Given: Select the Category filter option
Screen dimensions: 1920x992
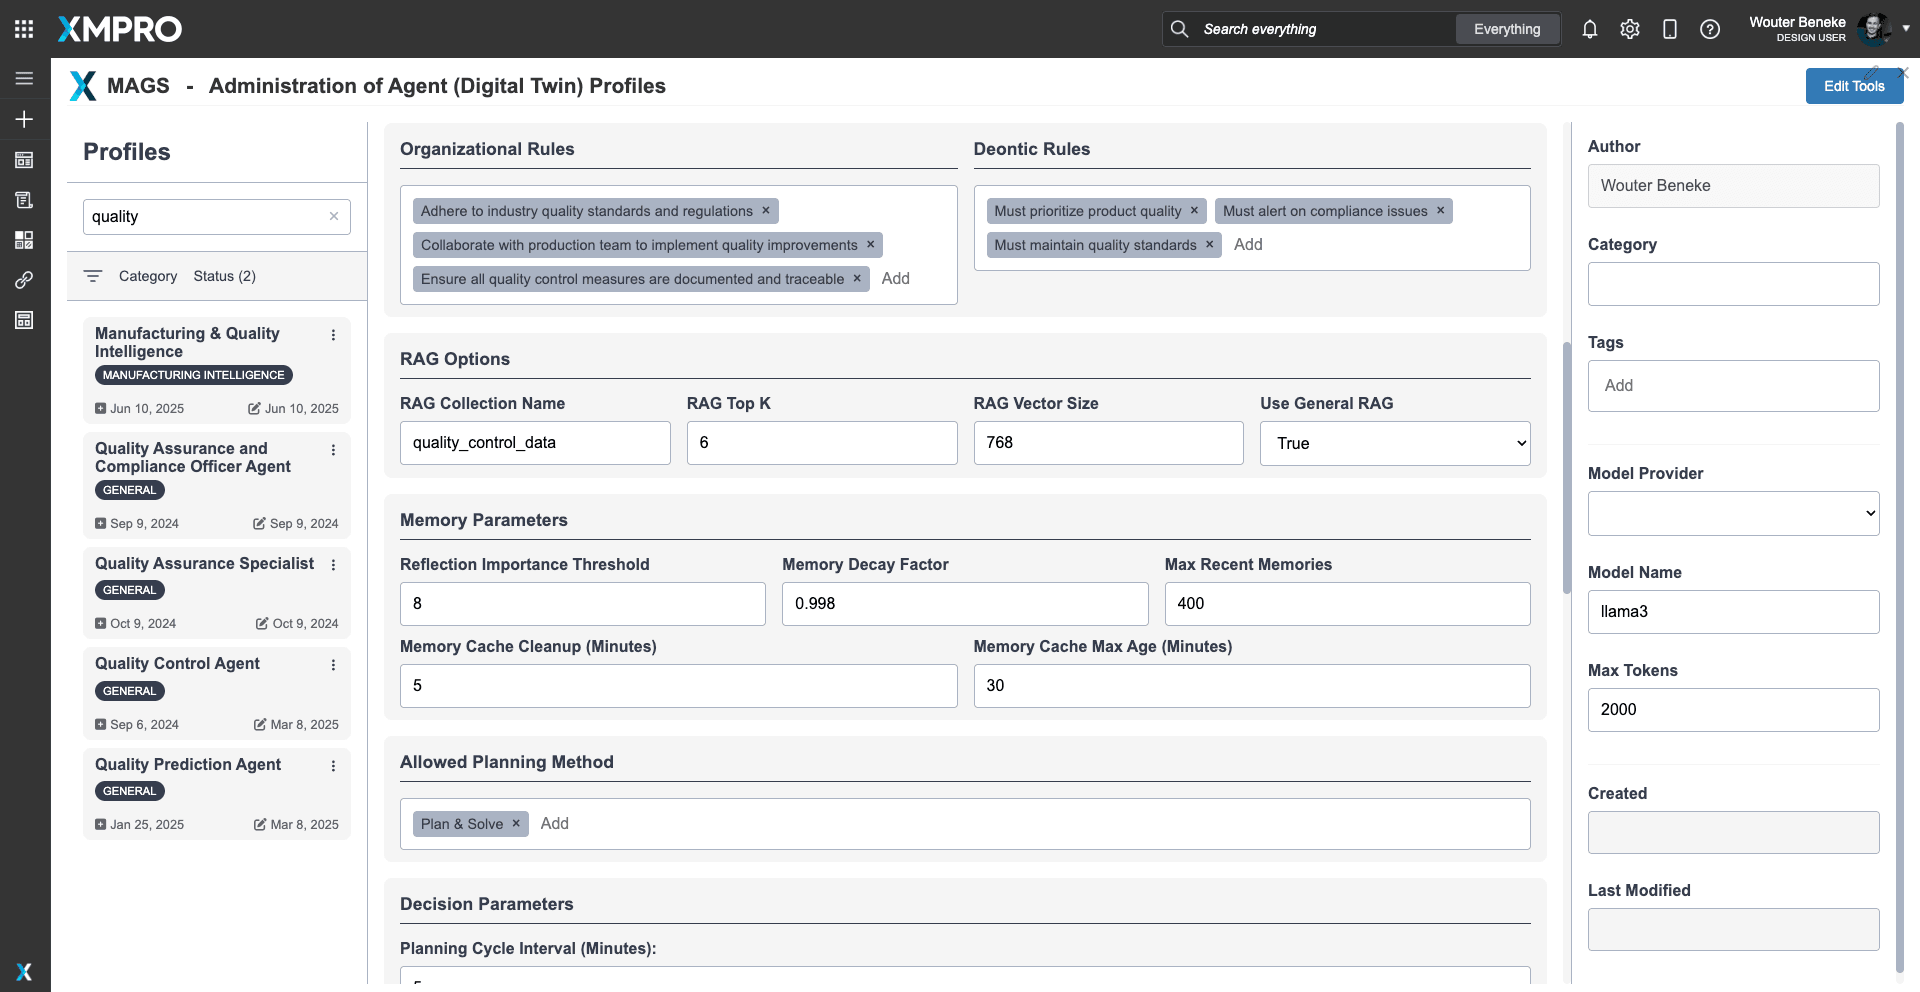Looking at the screenshot, I should coord(147,276).
